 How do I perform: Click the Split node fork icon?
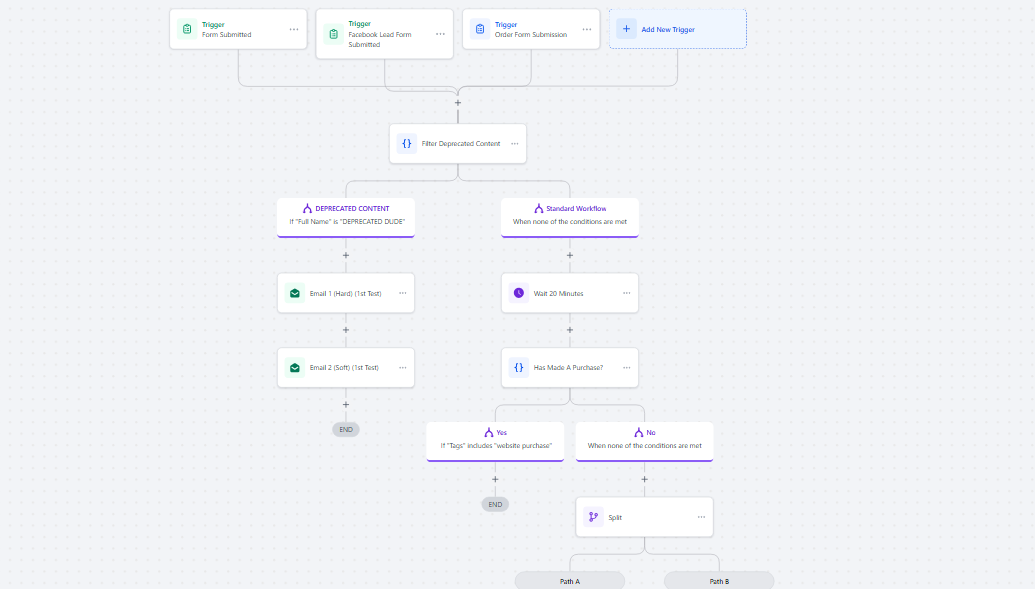(593, 517)
